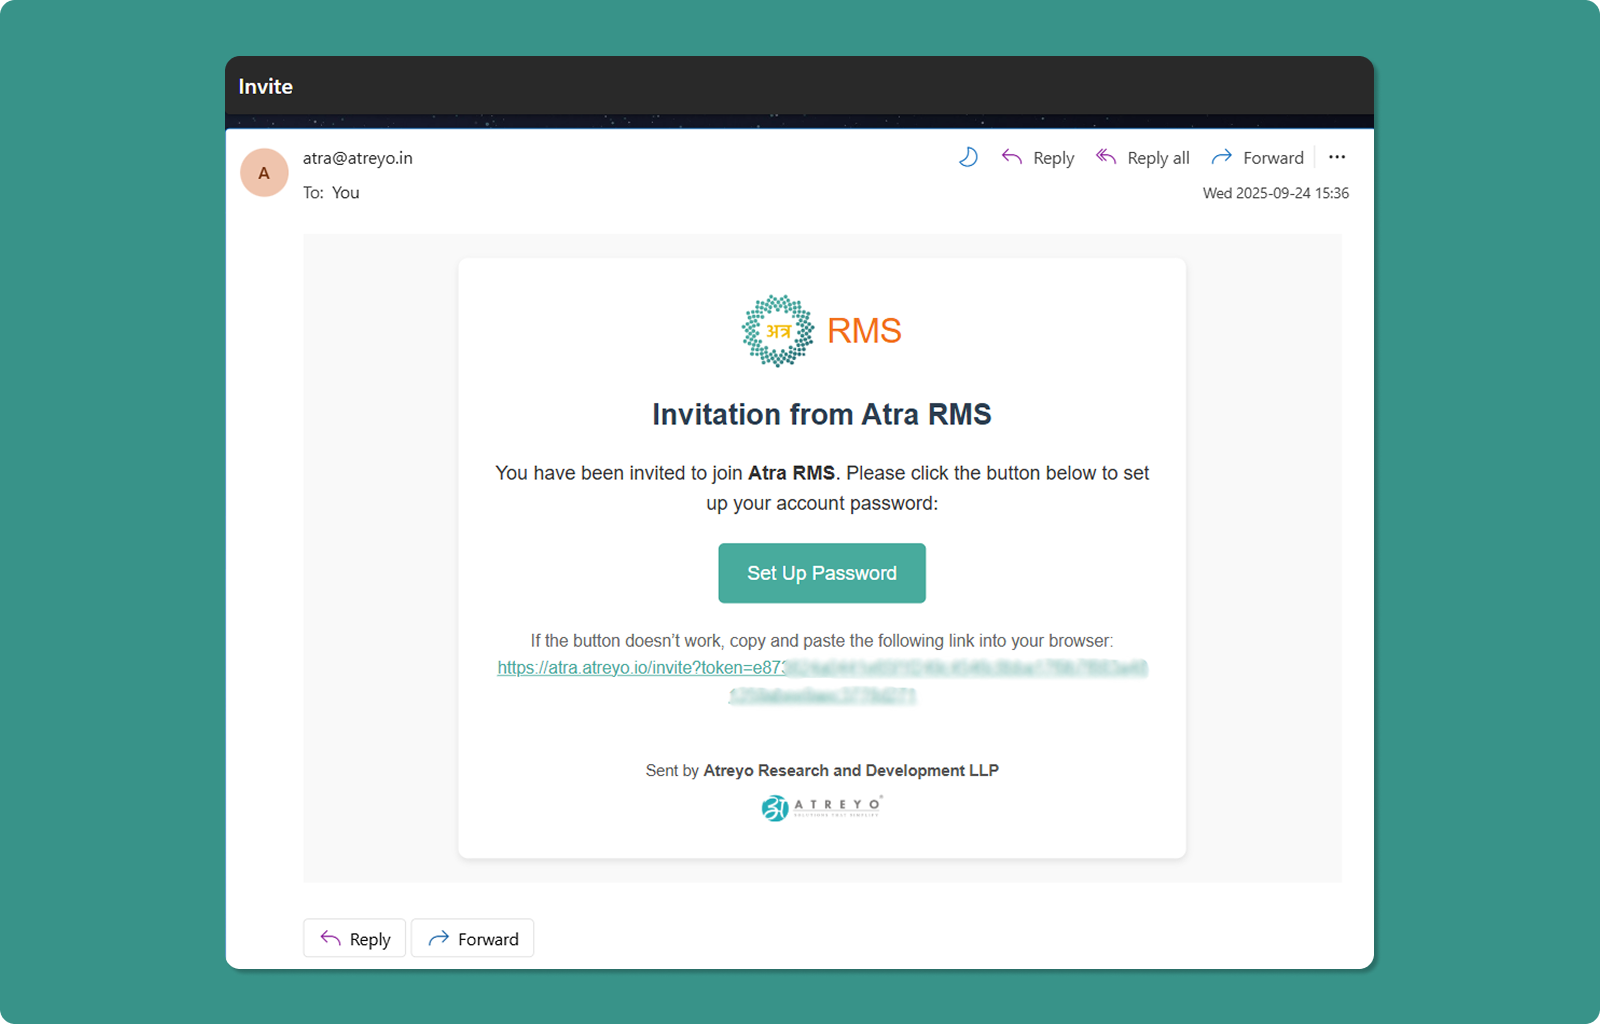Screen dimensions: 1600x1024
Task: Click the timestamp Wed 2025-09-24 15:36
Action: 1276,193
